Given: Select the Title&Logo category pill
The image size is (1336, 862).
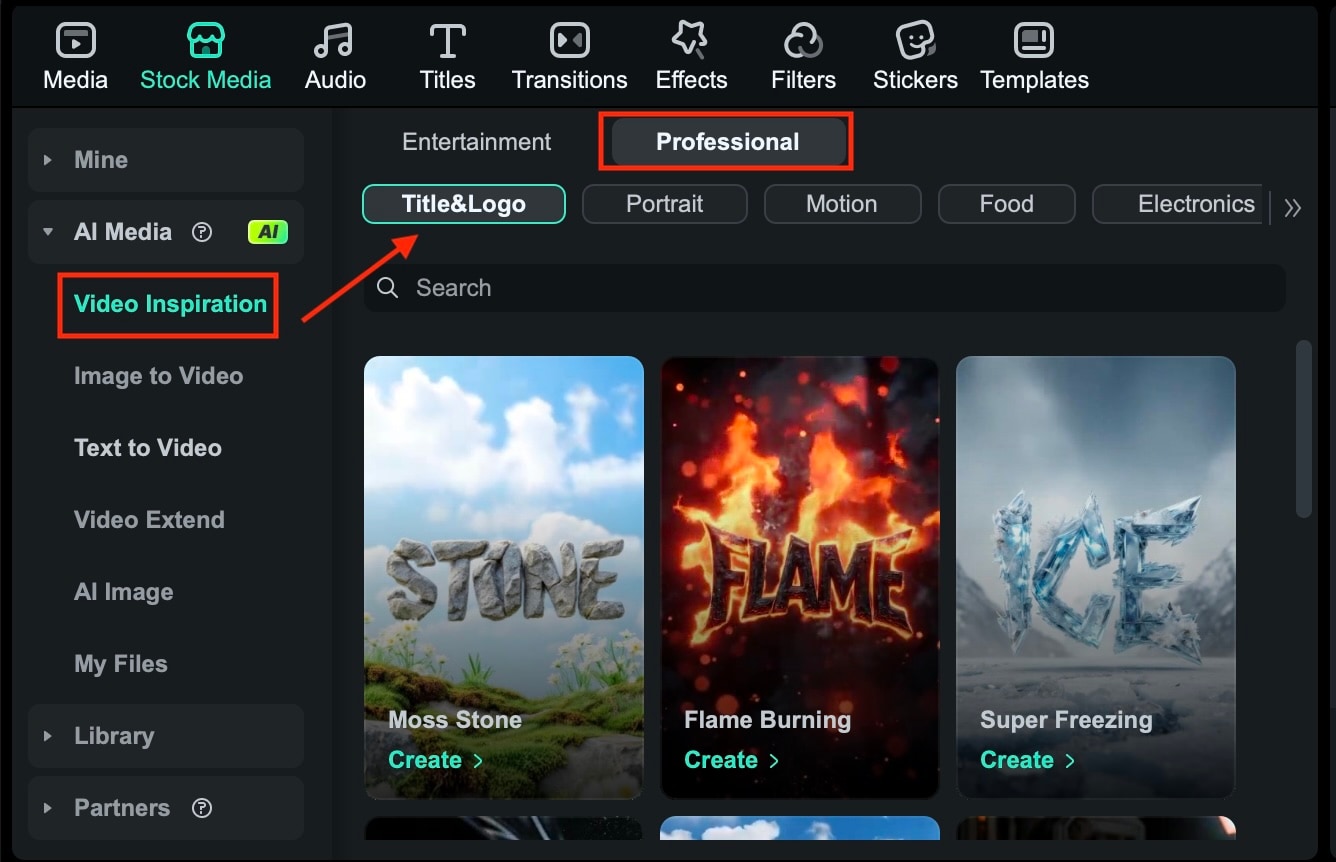Looking at the screenshot, I should pyautogui.click(x=463, y=203).
